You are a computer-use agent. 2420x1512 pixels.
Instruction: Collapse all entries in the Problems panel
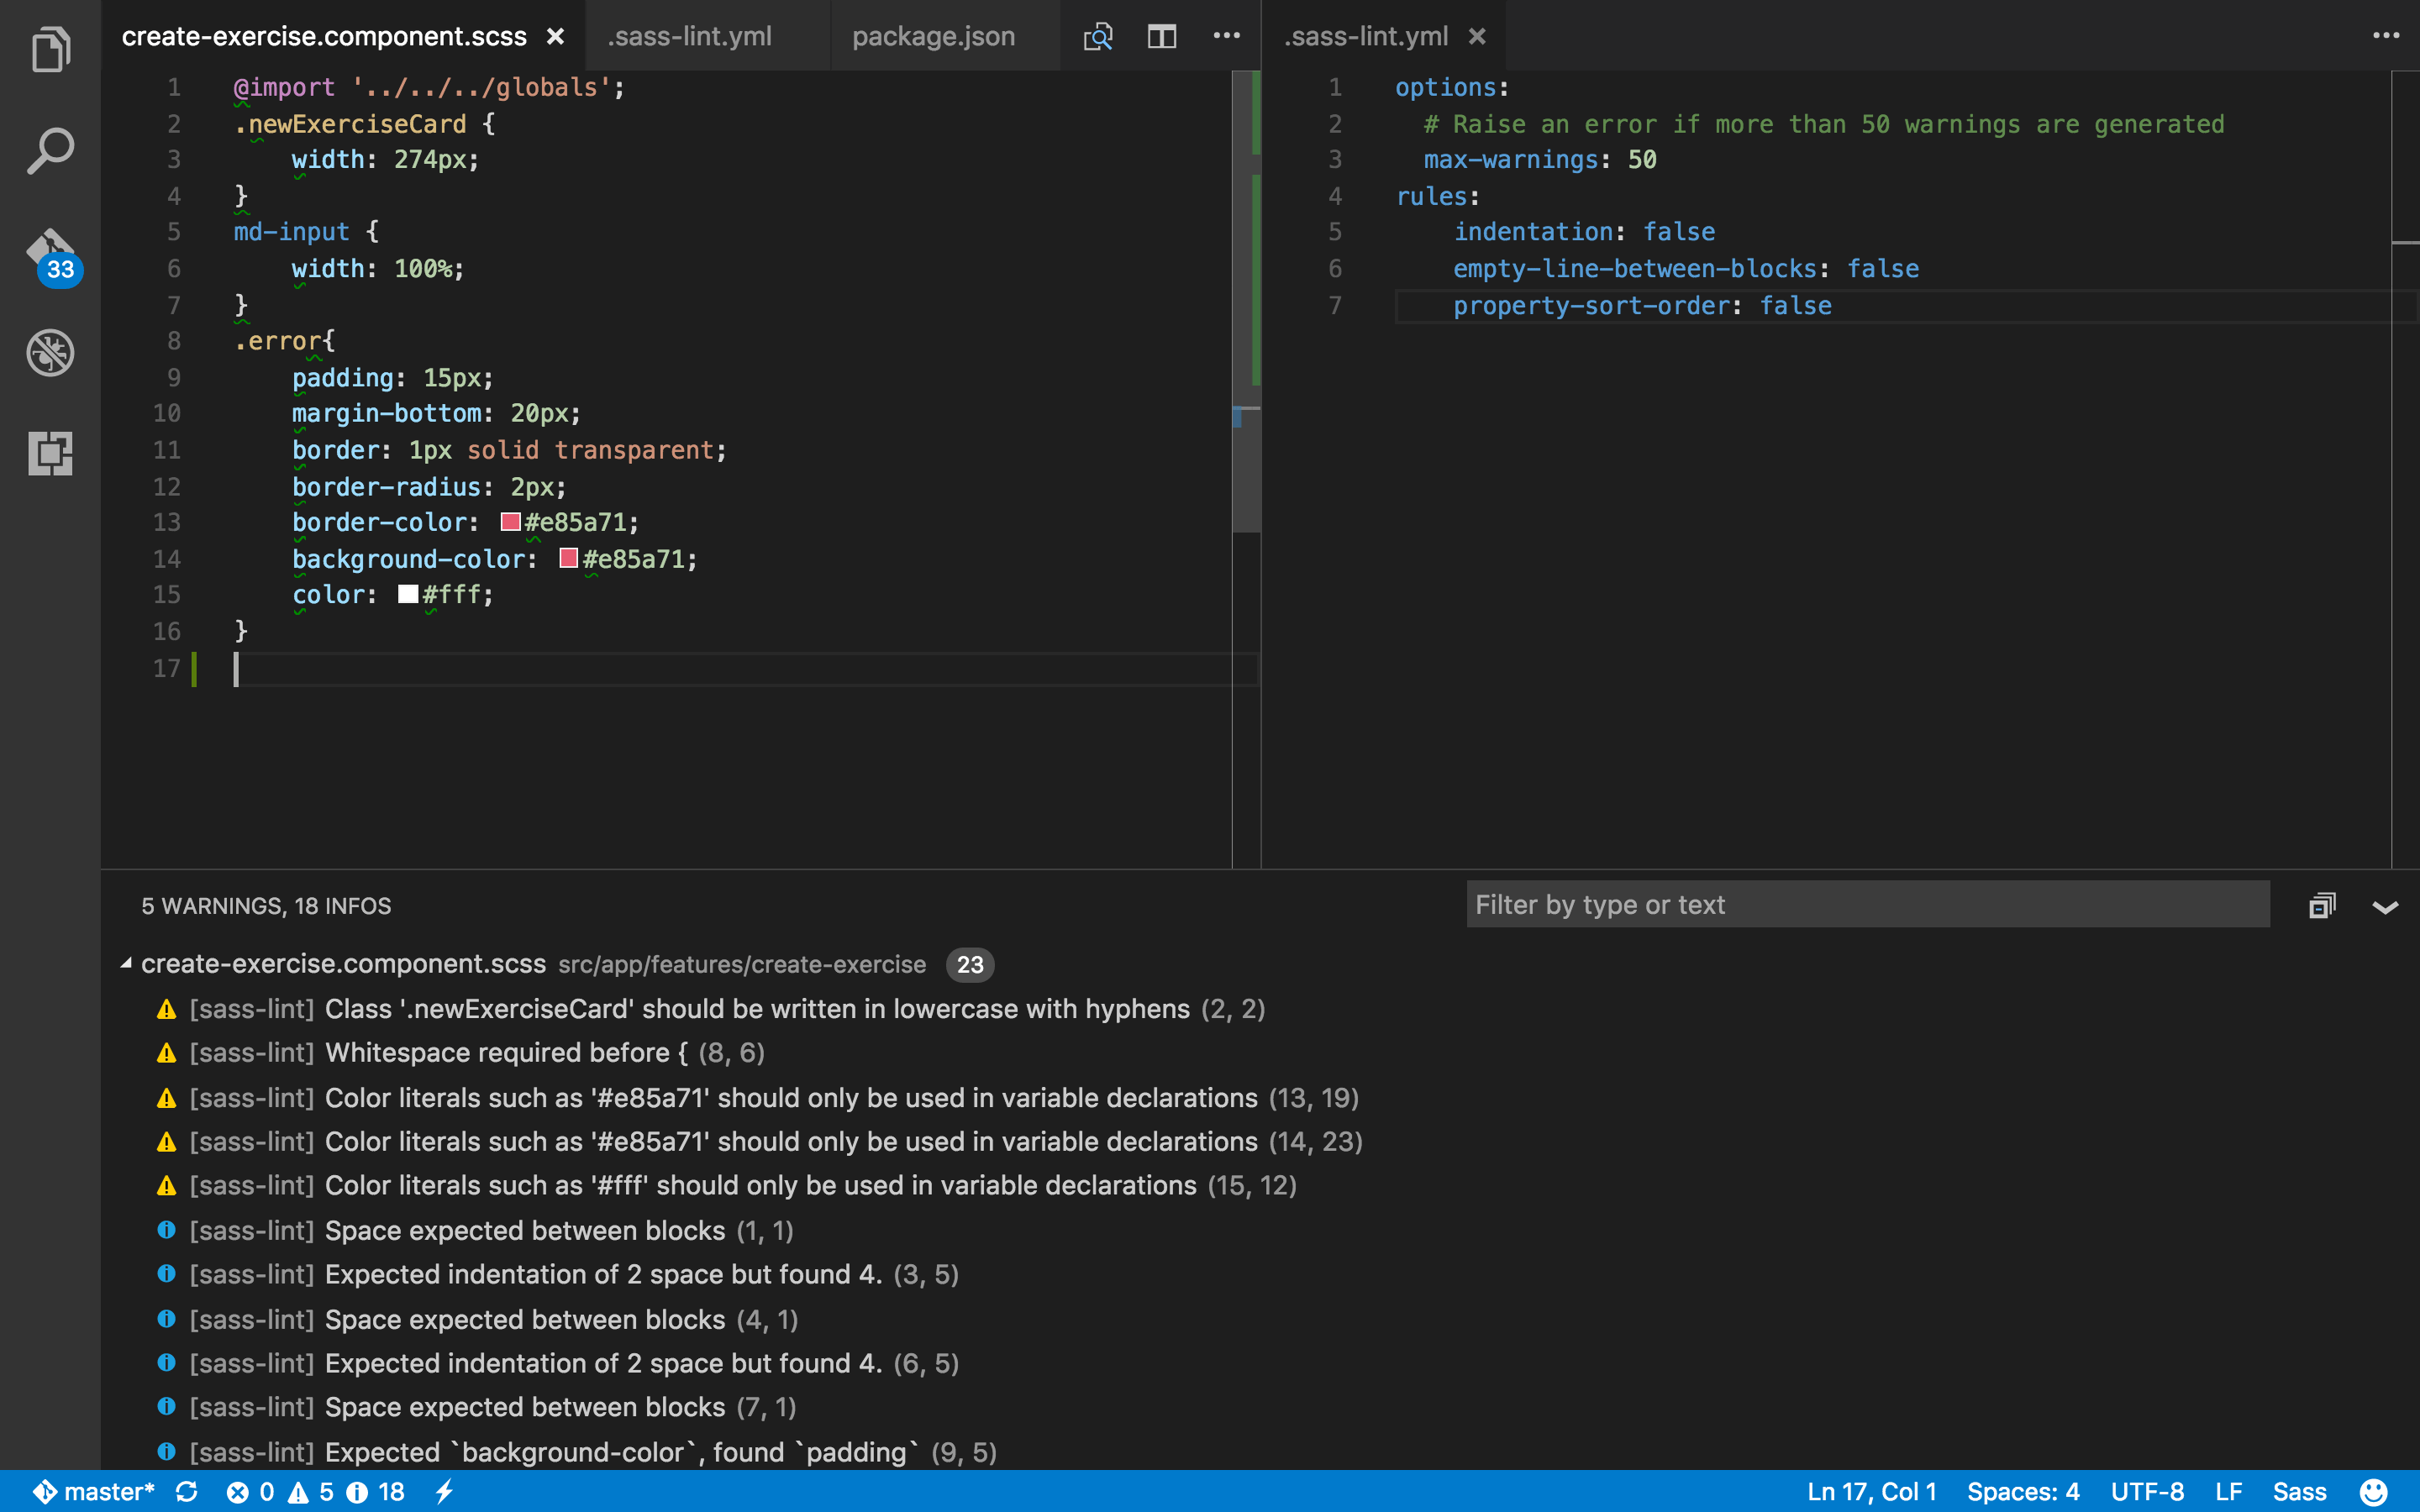click(x=2322, y=905)
